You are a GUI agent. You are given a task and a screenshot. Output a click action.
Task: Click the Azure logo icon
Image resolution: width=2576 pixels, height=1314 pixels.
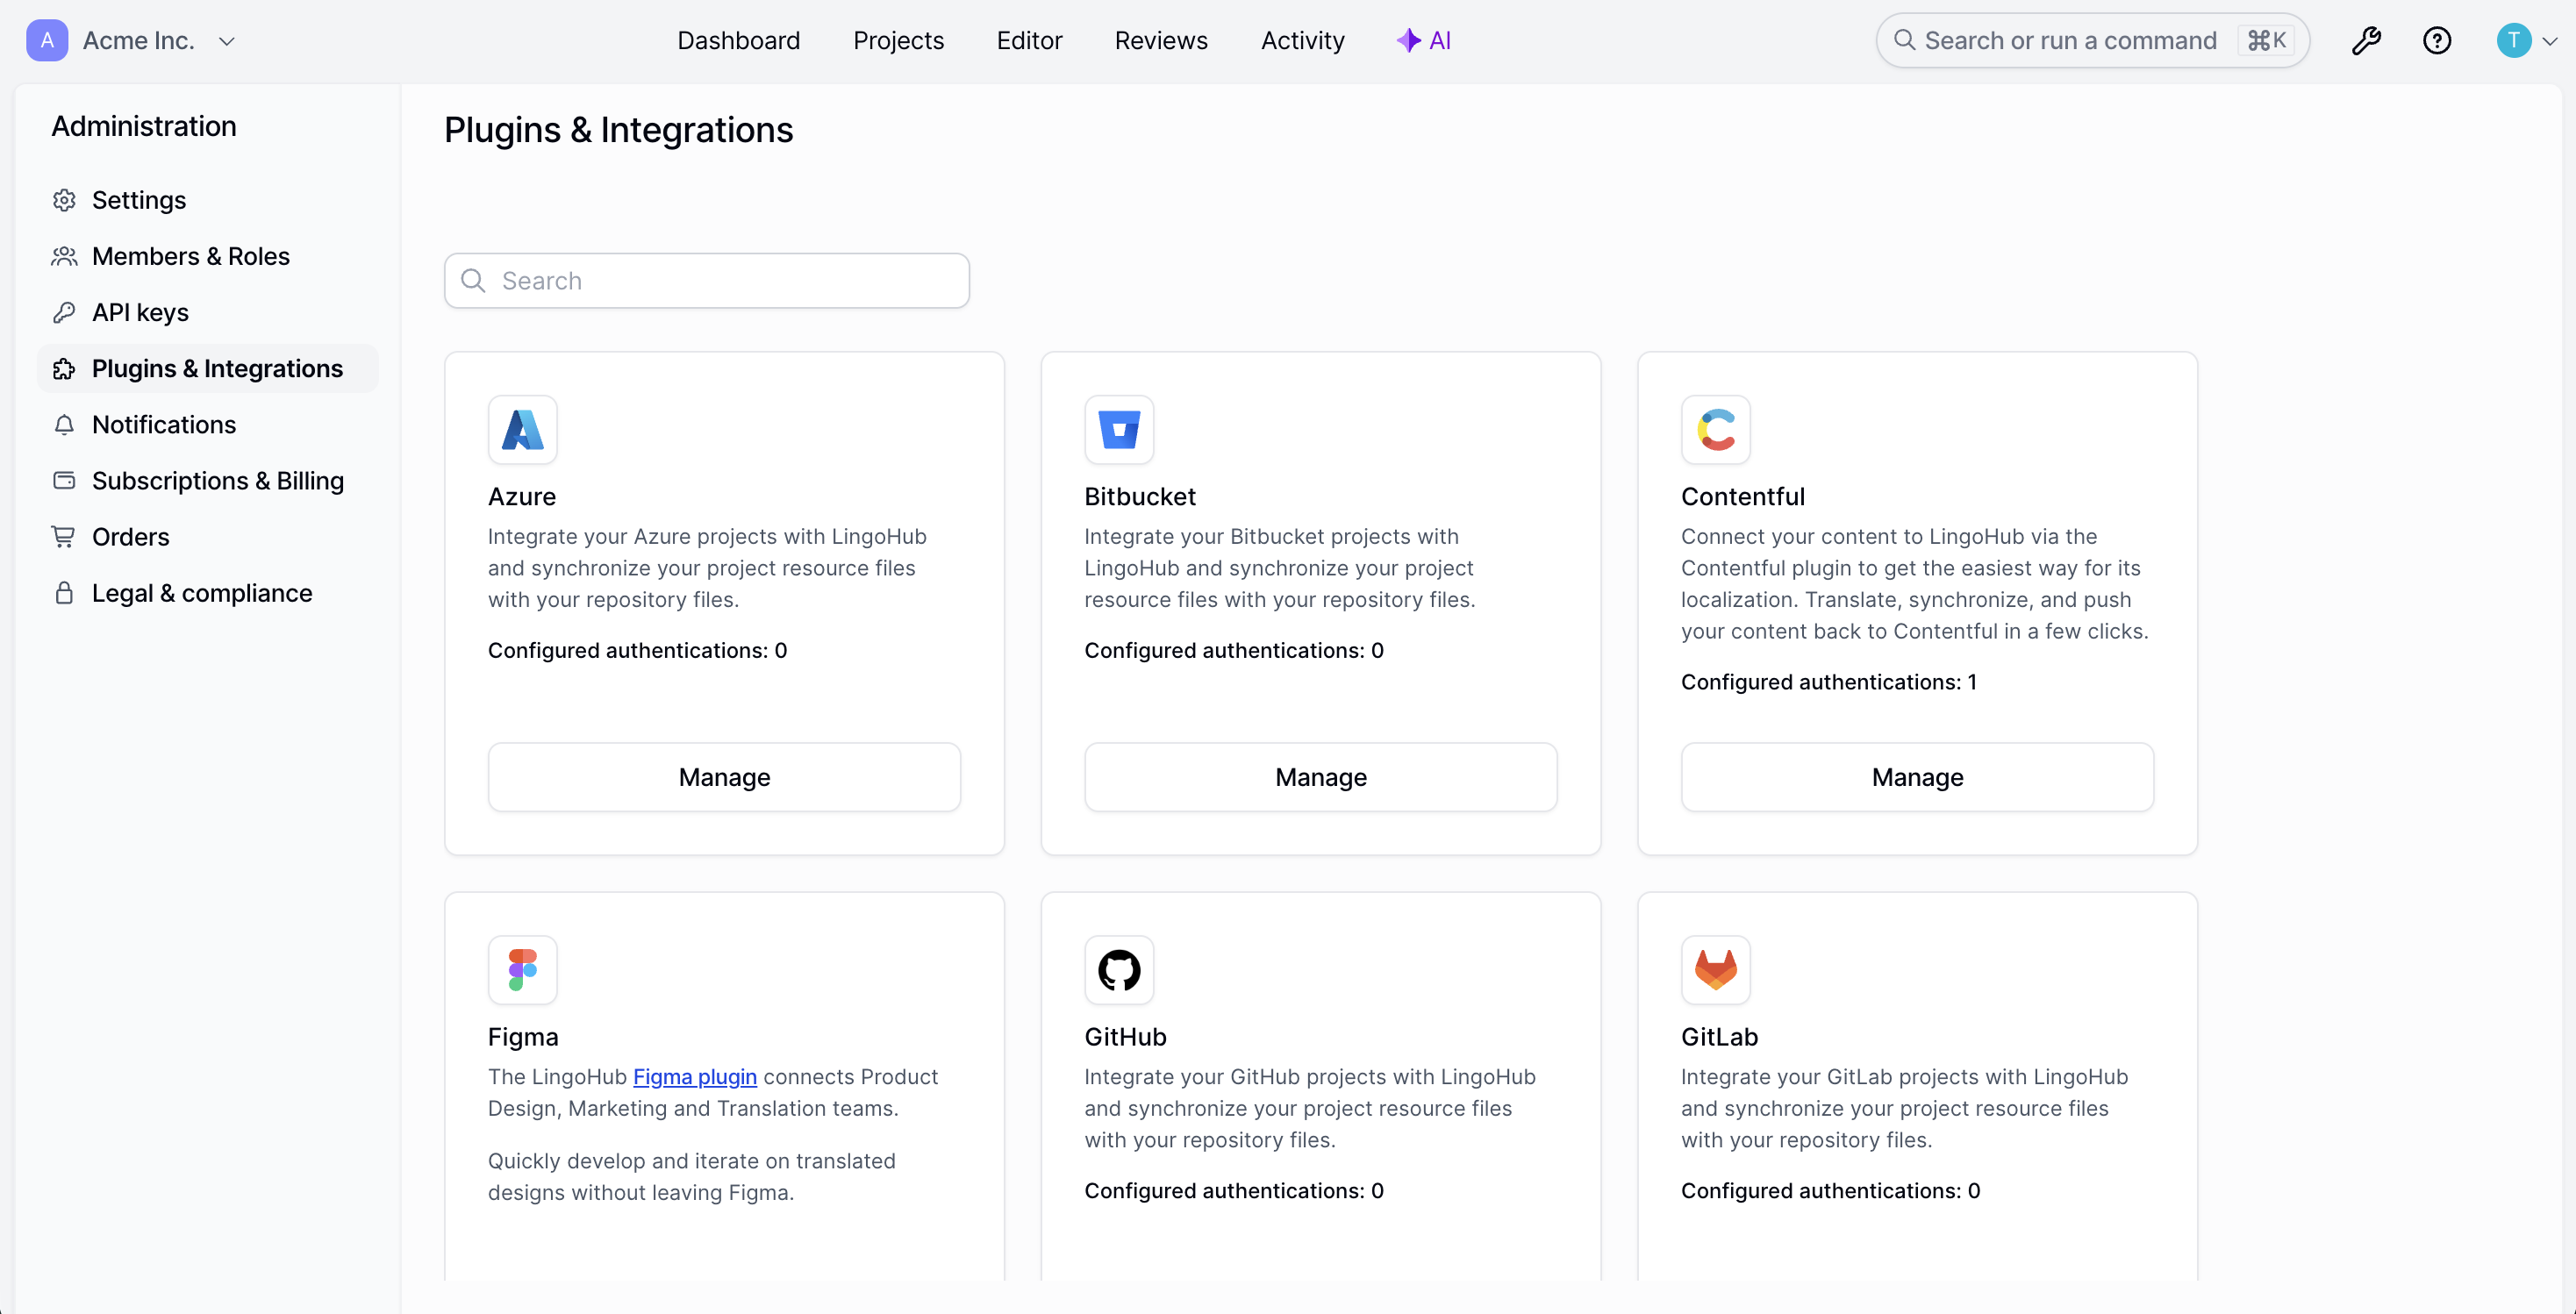click(522, 430)
